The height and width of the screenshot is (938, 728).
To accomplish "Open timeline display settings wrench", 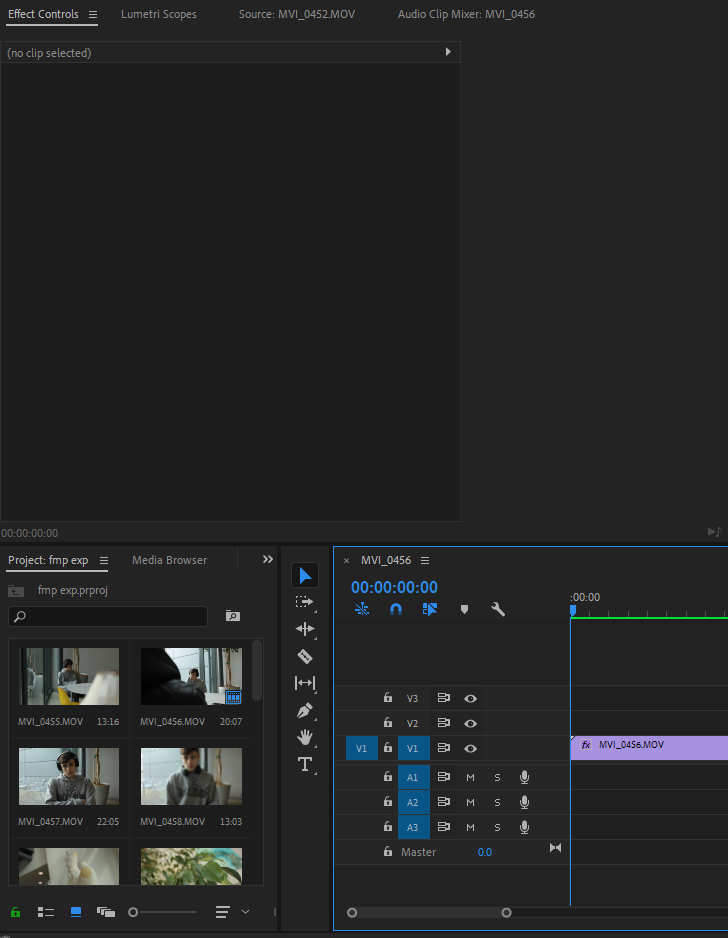I will point(498,609).
